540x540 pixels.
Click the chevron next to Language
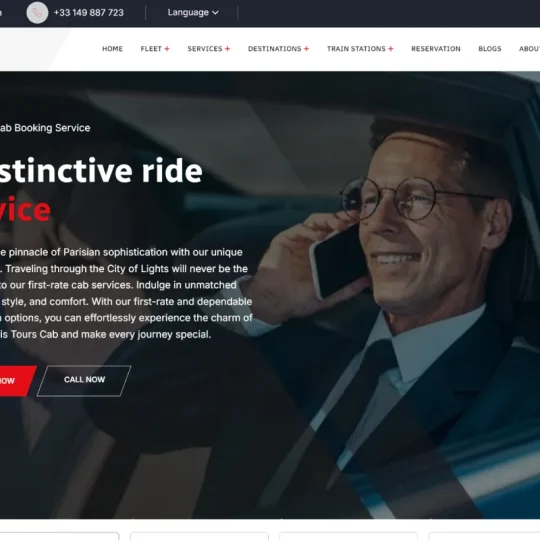[215, 13]
